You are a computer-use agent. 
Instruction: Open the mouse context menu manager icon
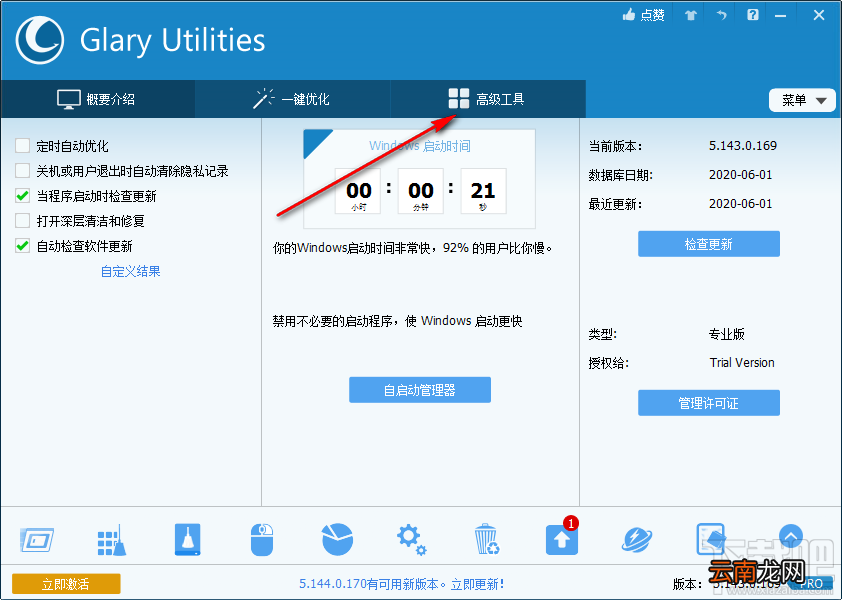[x=262, y=540]
